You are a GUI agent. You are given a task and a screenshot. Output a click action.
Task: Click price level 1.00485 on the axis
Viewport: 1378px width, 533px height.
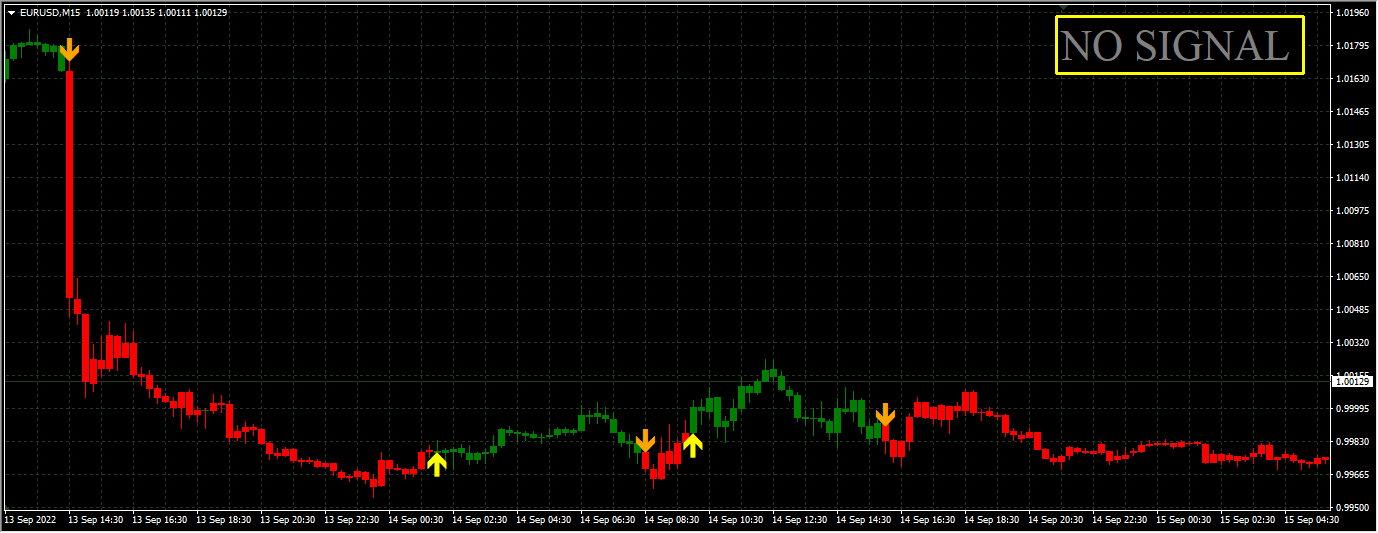coord(1351,310)
